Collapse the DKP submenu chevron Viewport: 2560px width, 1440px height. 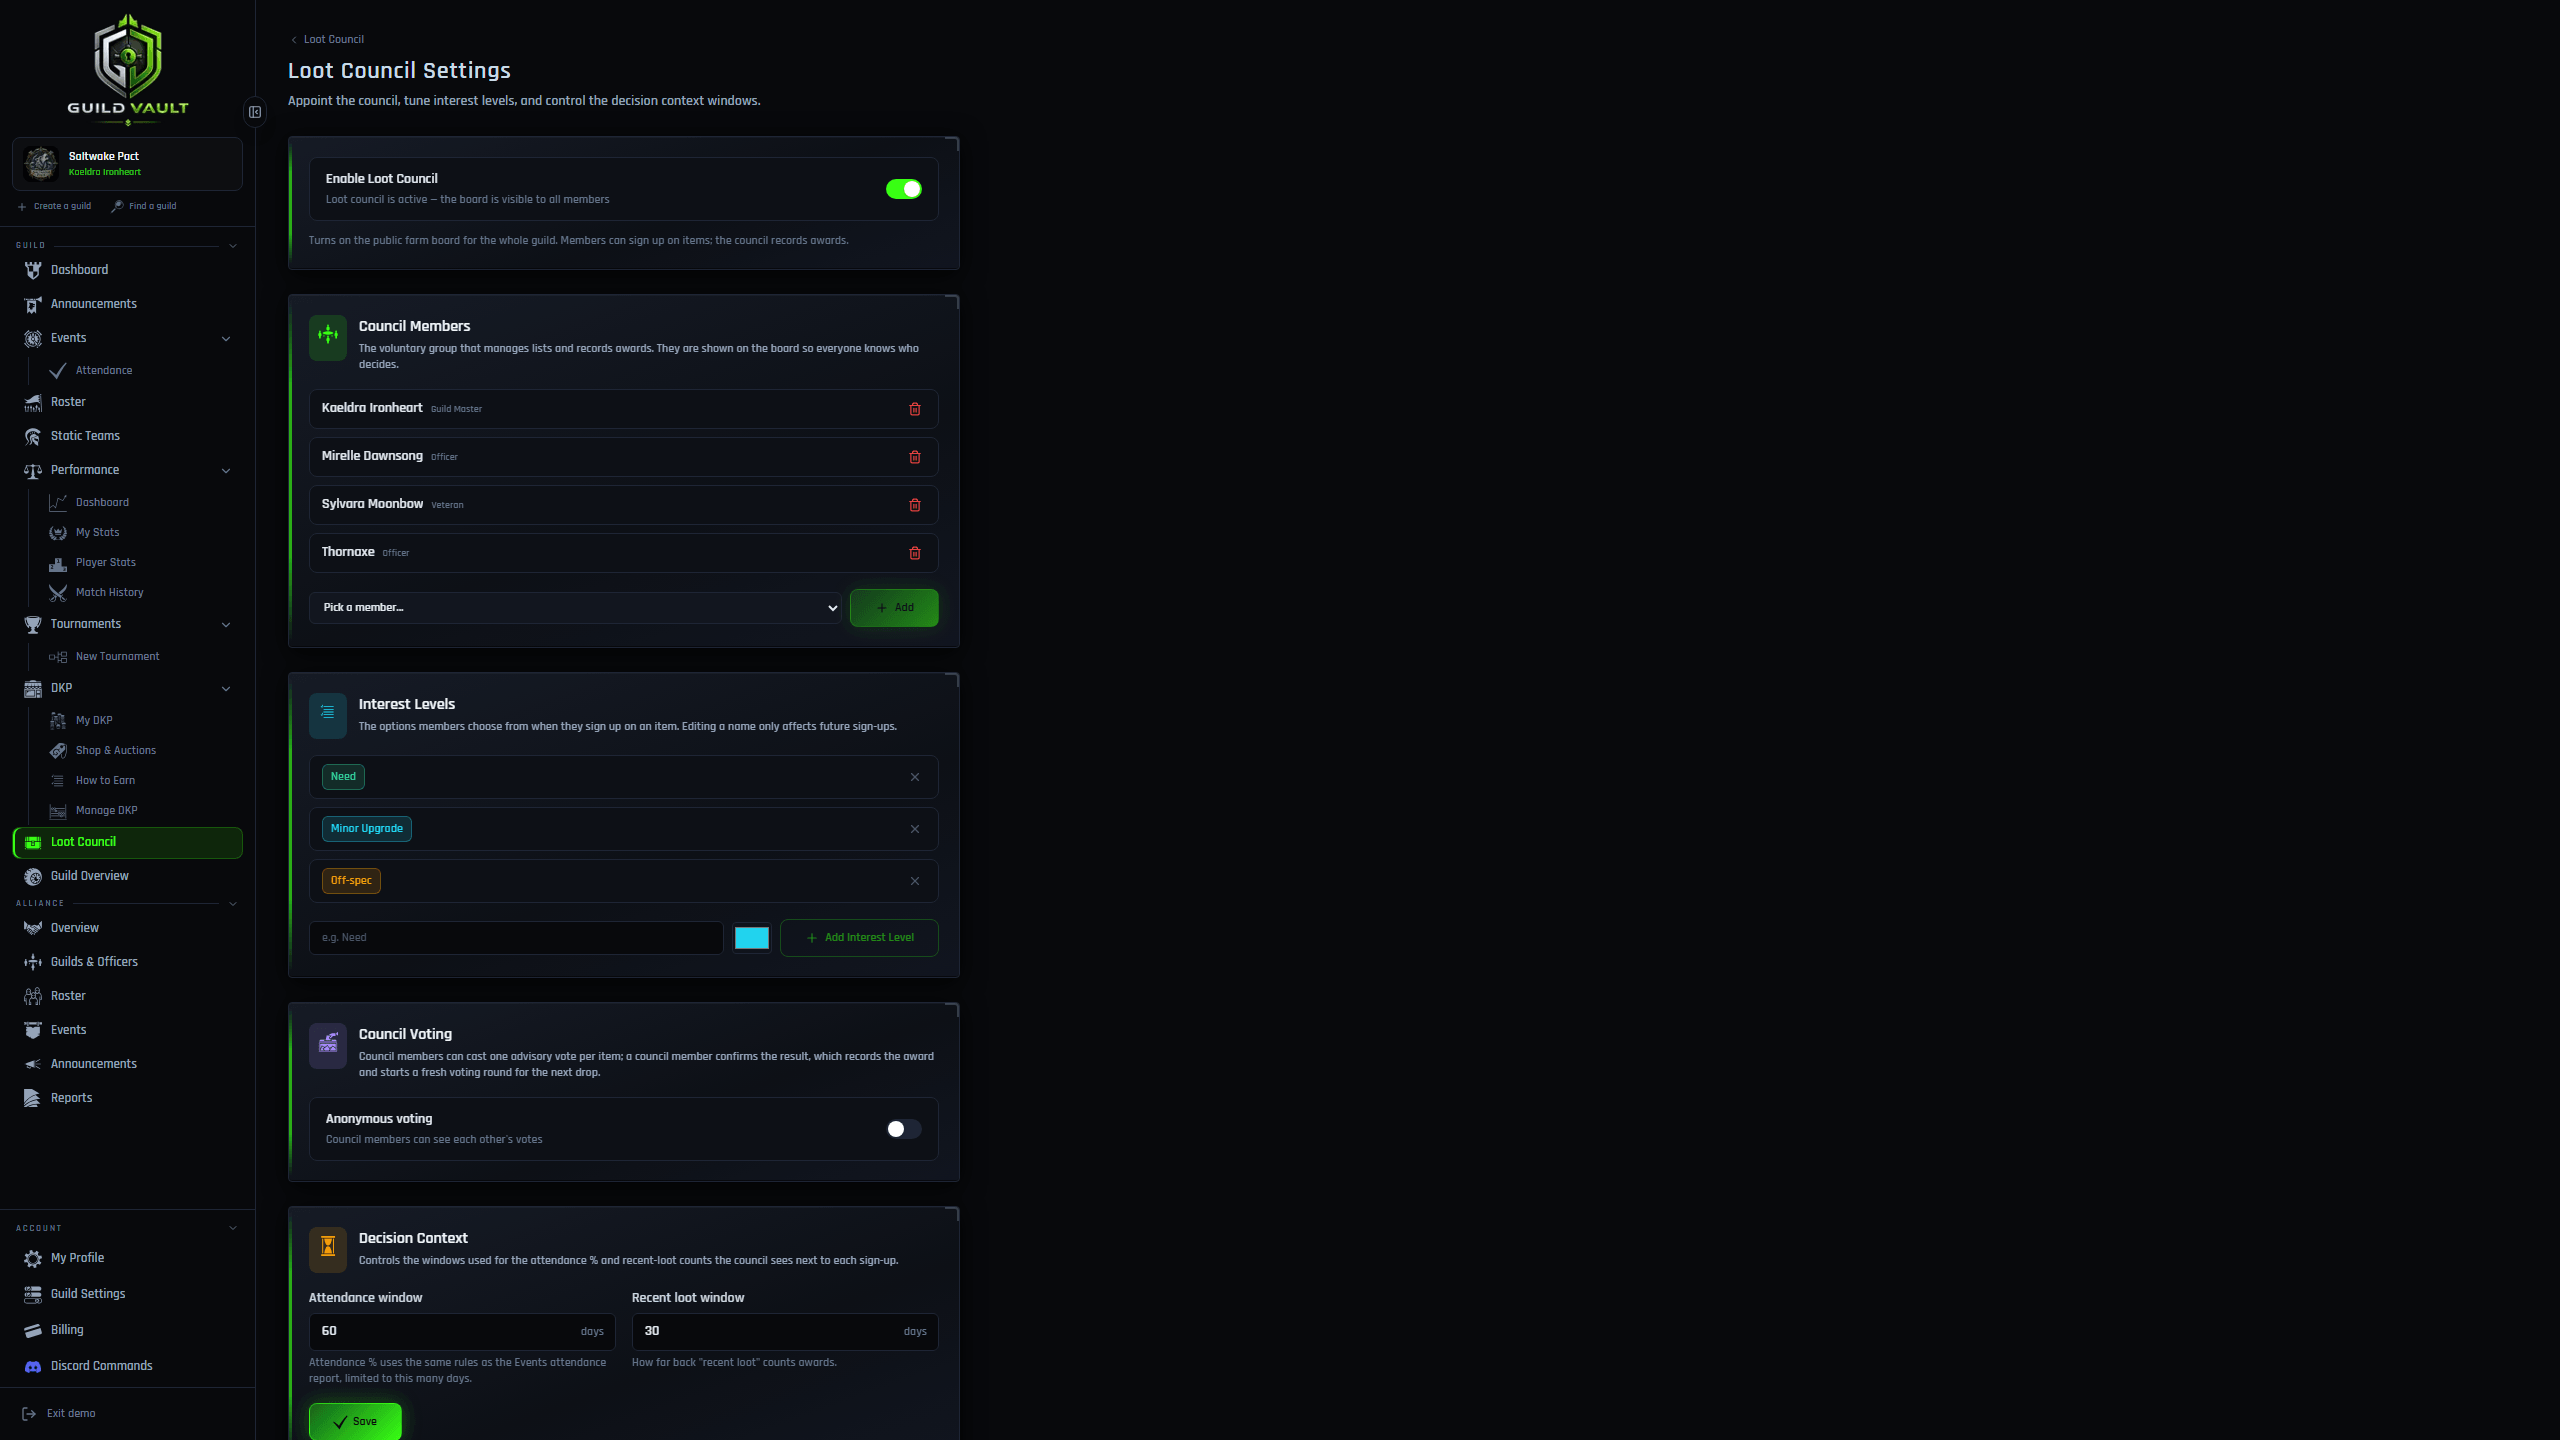[226, 688]
